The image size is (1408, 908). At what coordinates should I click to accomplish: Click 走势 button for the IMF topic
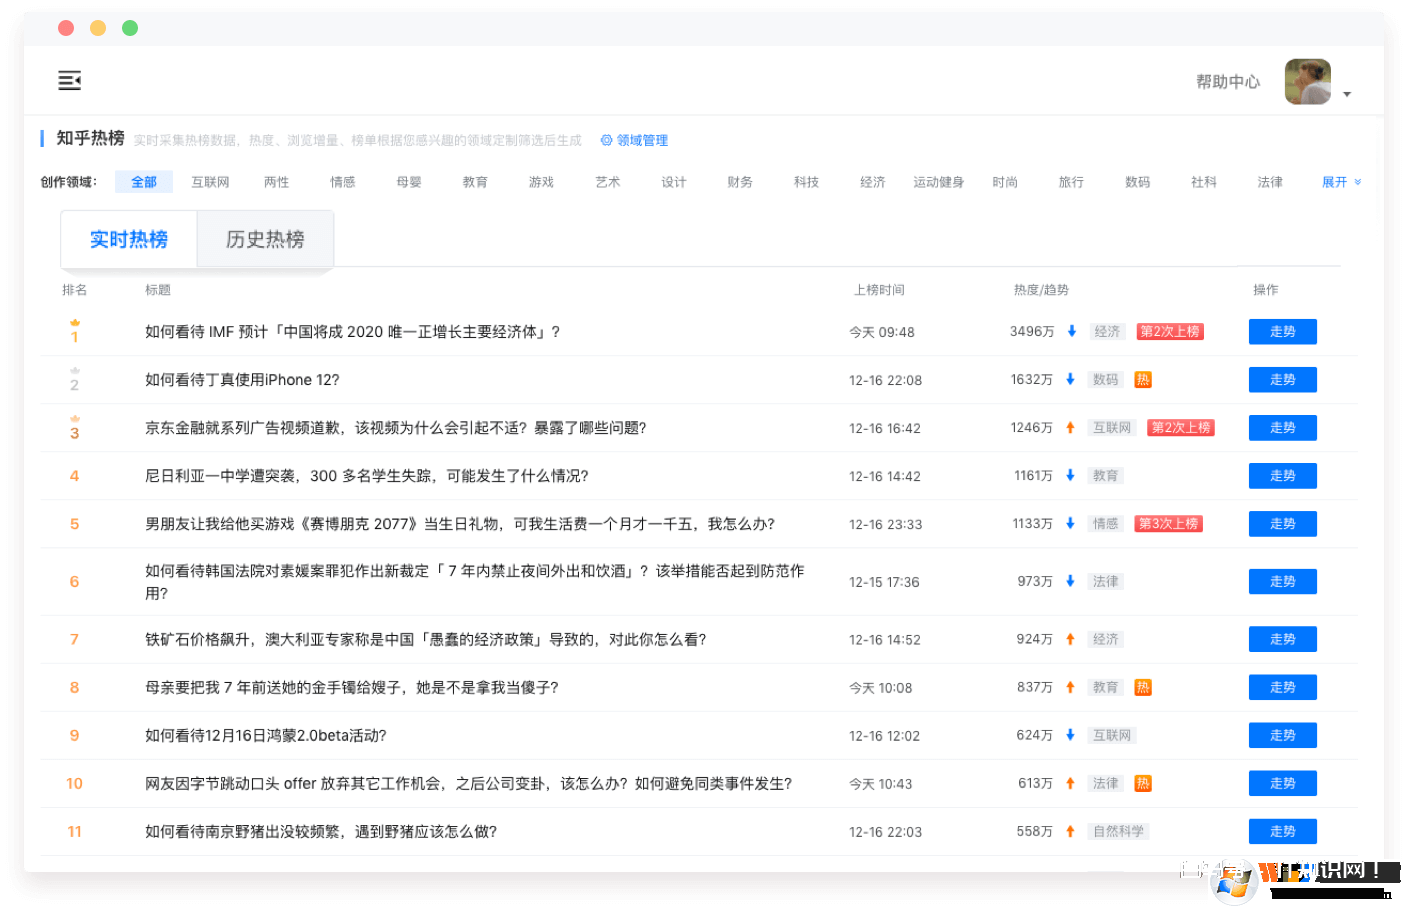tap(1282, 332)
